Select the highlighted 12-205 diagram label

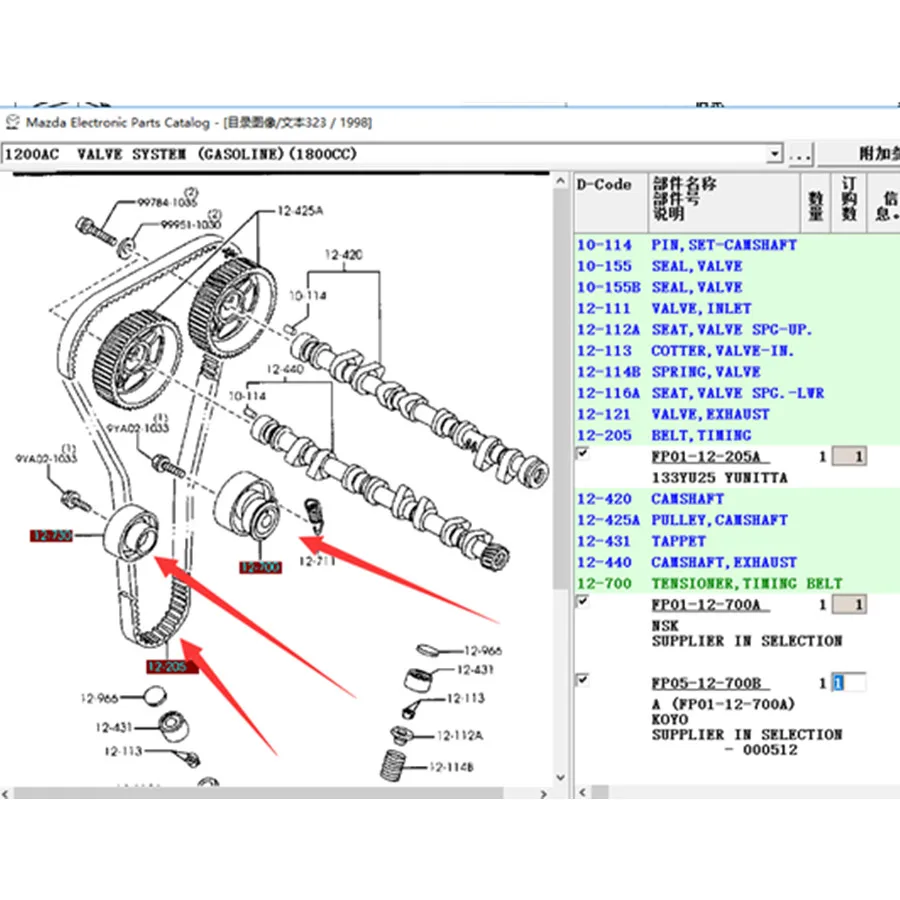(x=173, y=667)
